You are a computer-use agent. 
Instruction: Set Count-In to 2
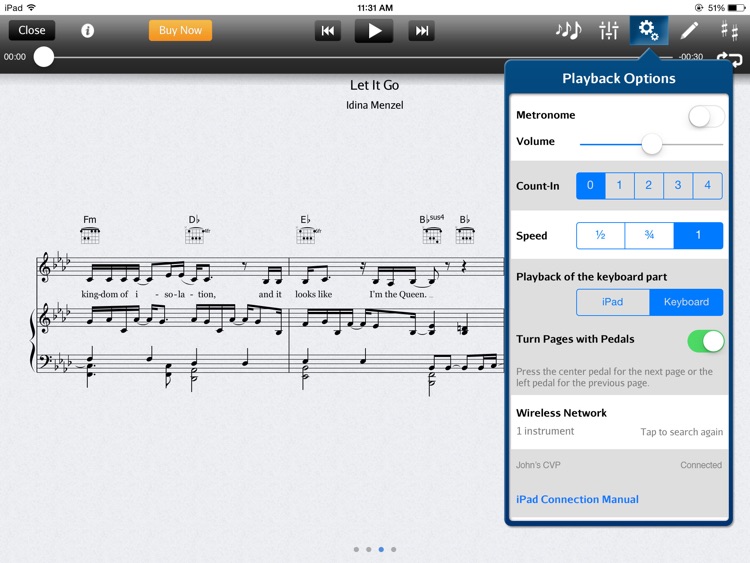point(649,186)
